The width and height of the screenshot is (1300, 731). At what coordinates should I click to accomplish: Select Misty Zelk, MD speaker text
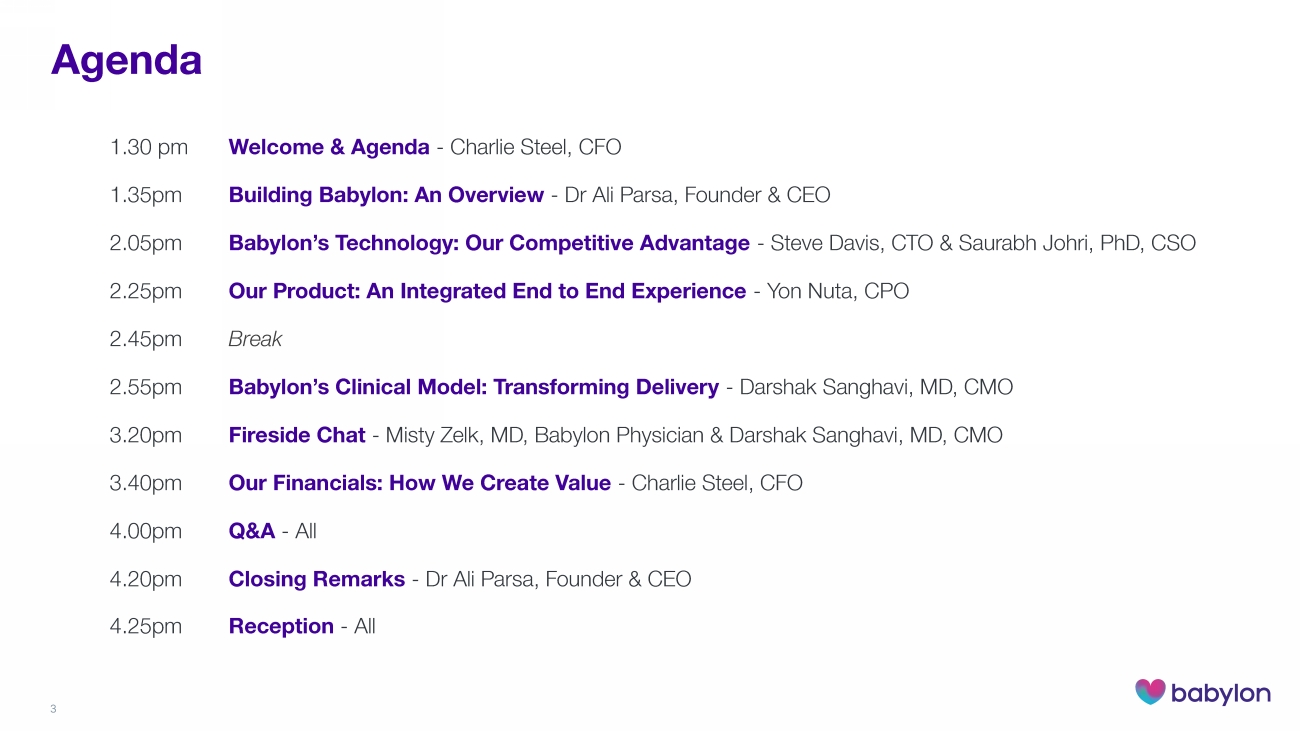tap(457, 435)
